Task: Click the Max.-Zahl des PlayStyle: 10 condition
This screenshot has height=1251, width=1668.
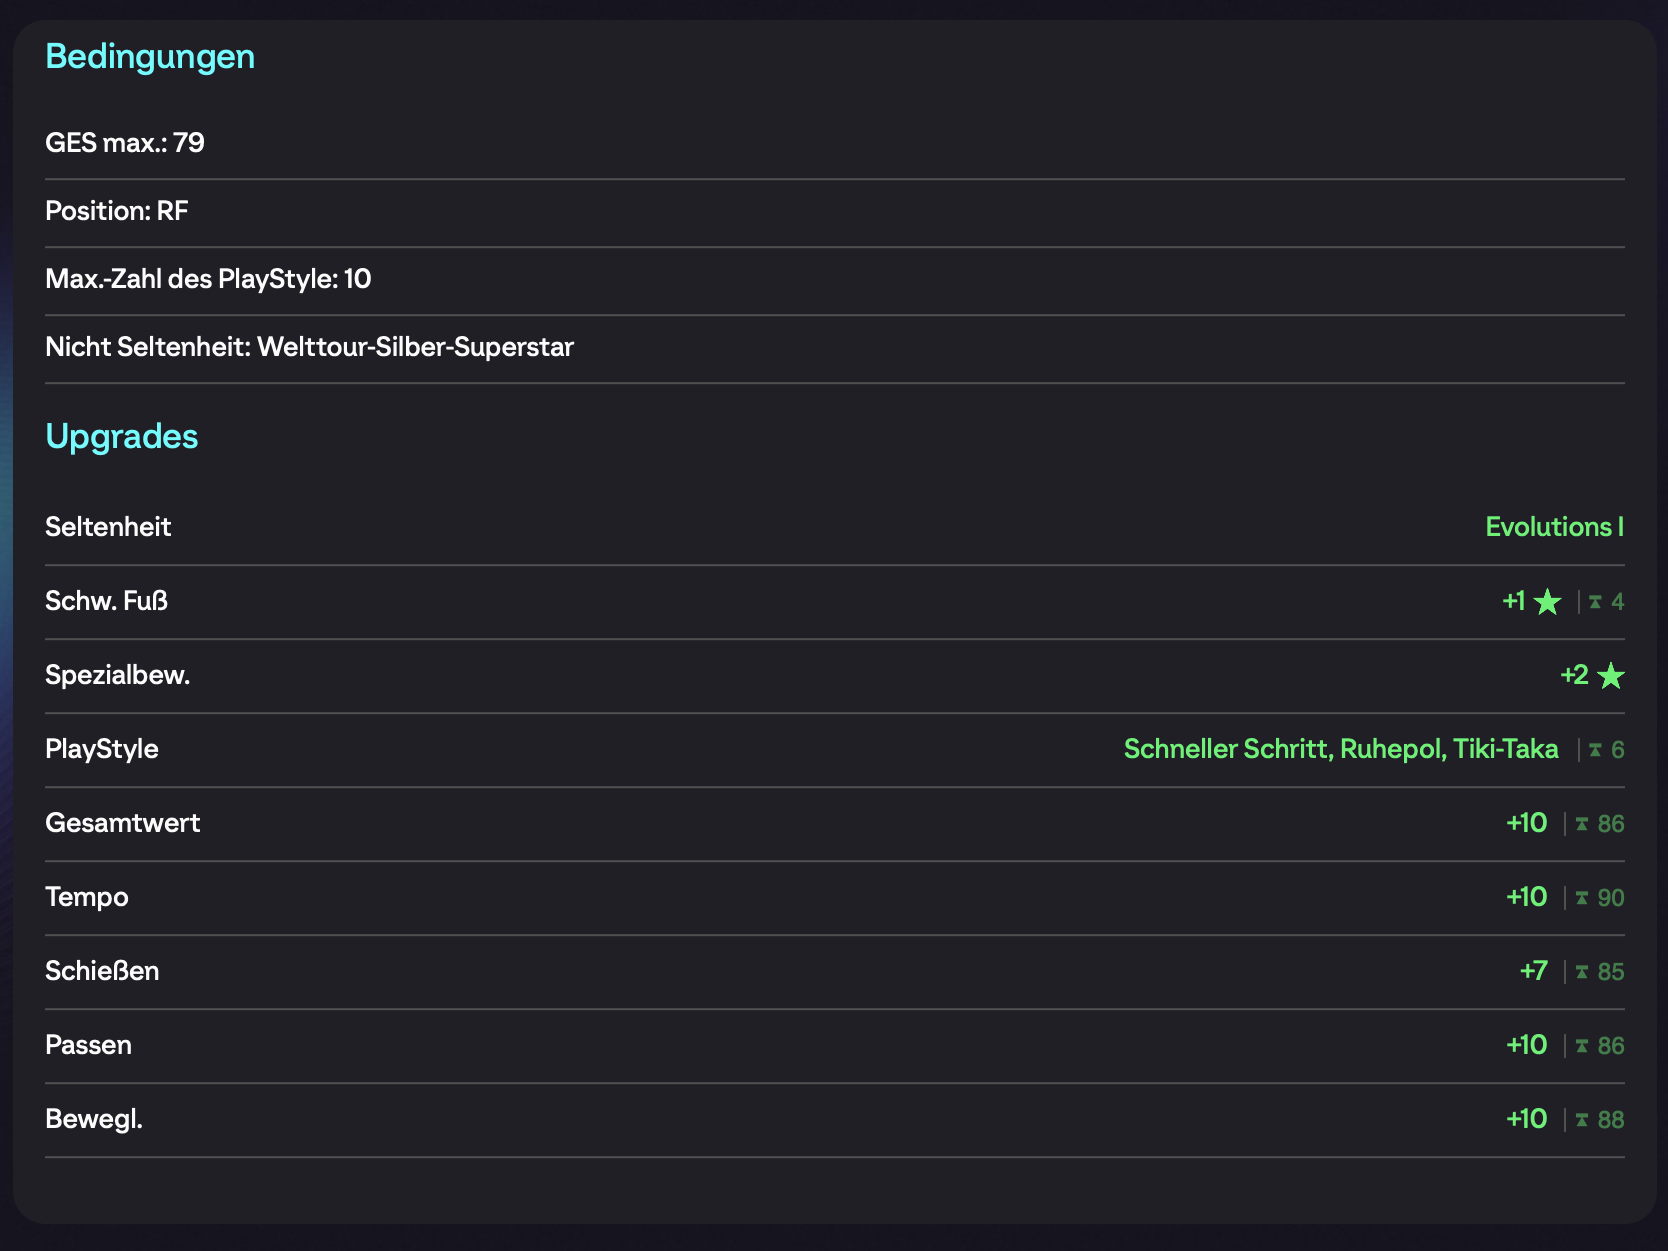Action: tap(208, 279)
